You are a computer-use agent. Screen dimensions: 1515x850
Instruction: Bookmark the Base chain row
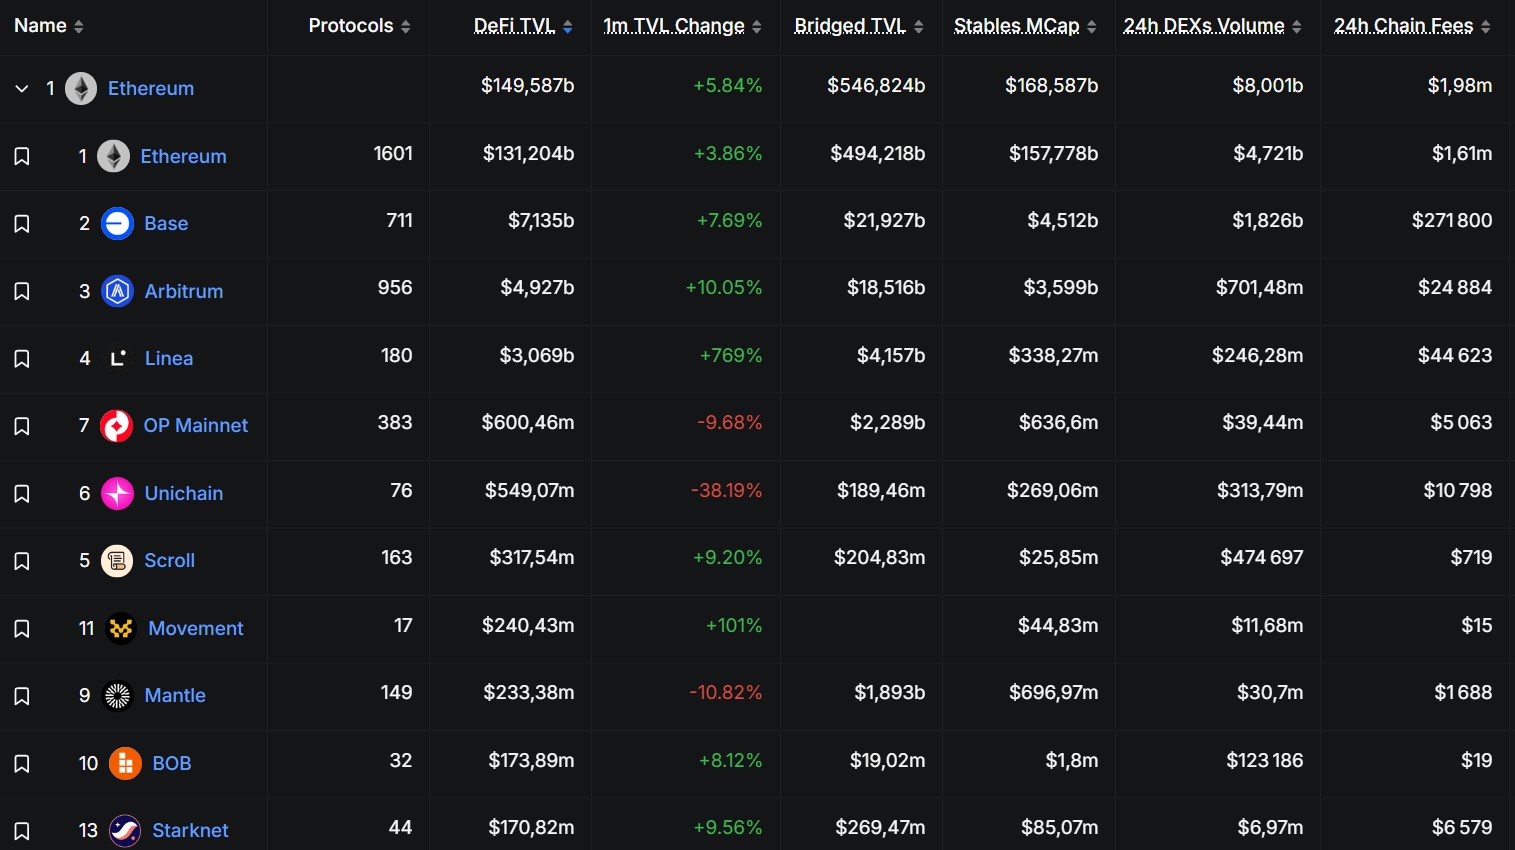pyautogui.click(x=22, y=224)
